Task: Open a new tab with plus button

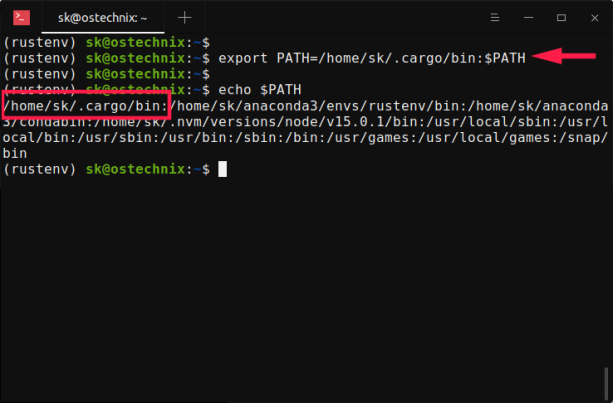Action: 184,17
